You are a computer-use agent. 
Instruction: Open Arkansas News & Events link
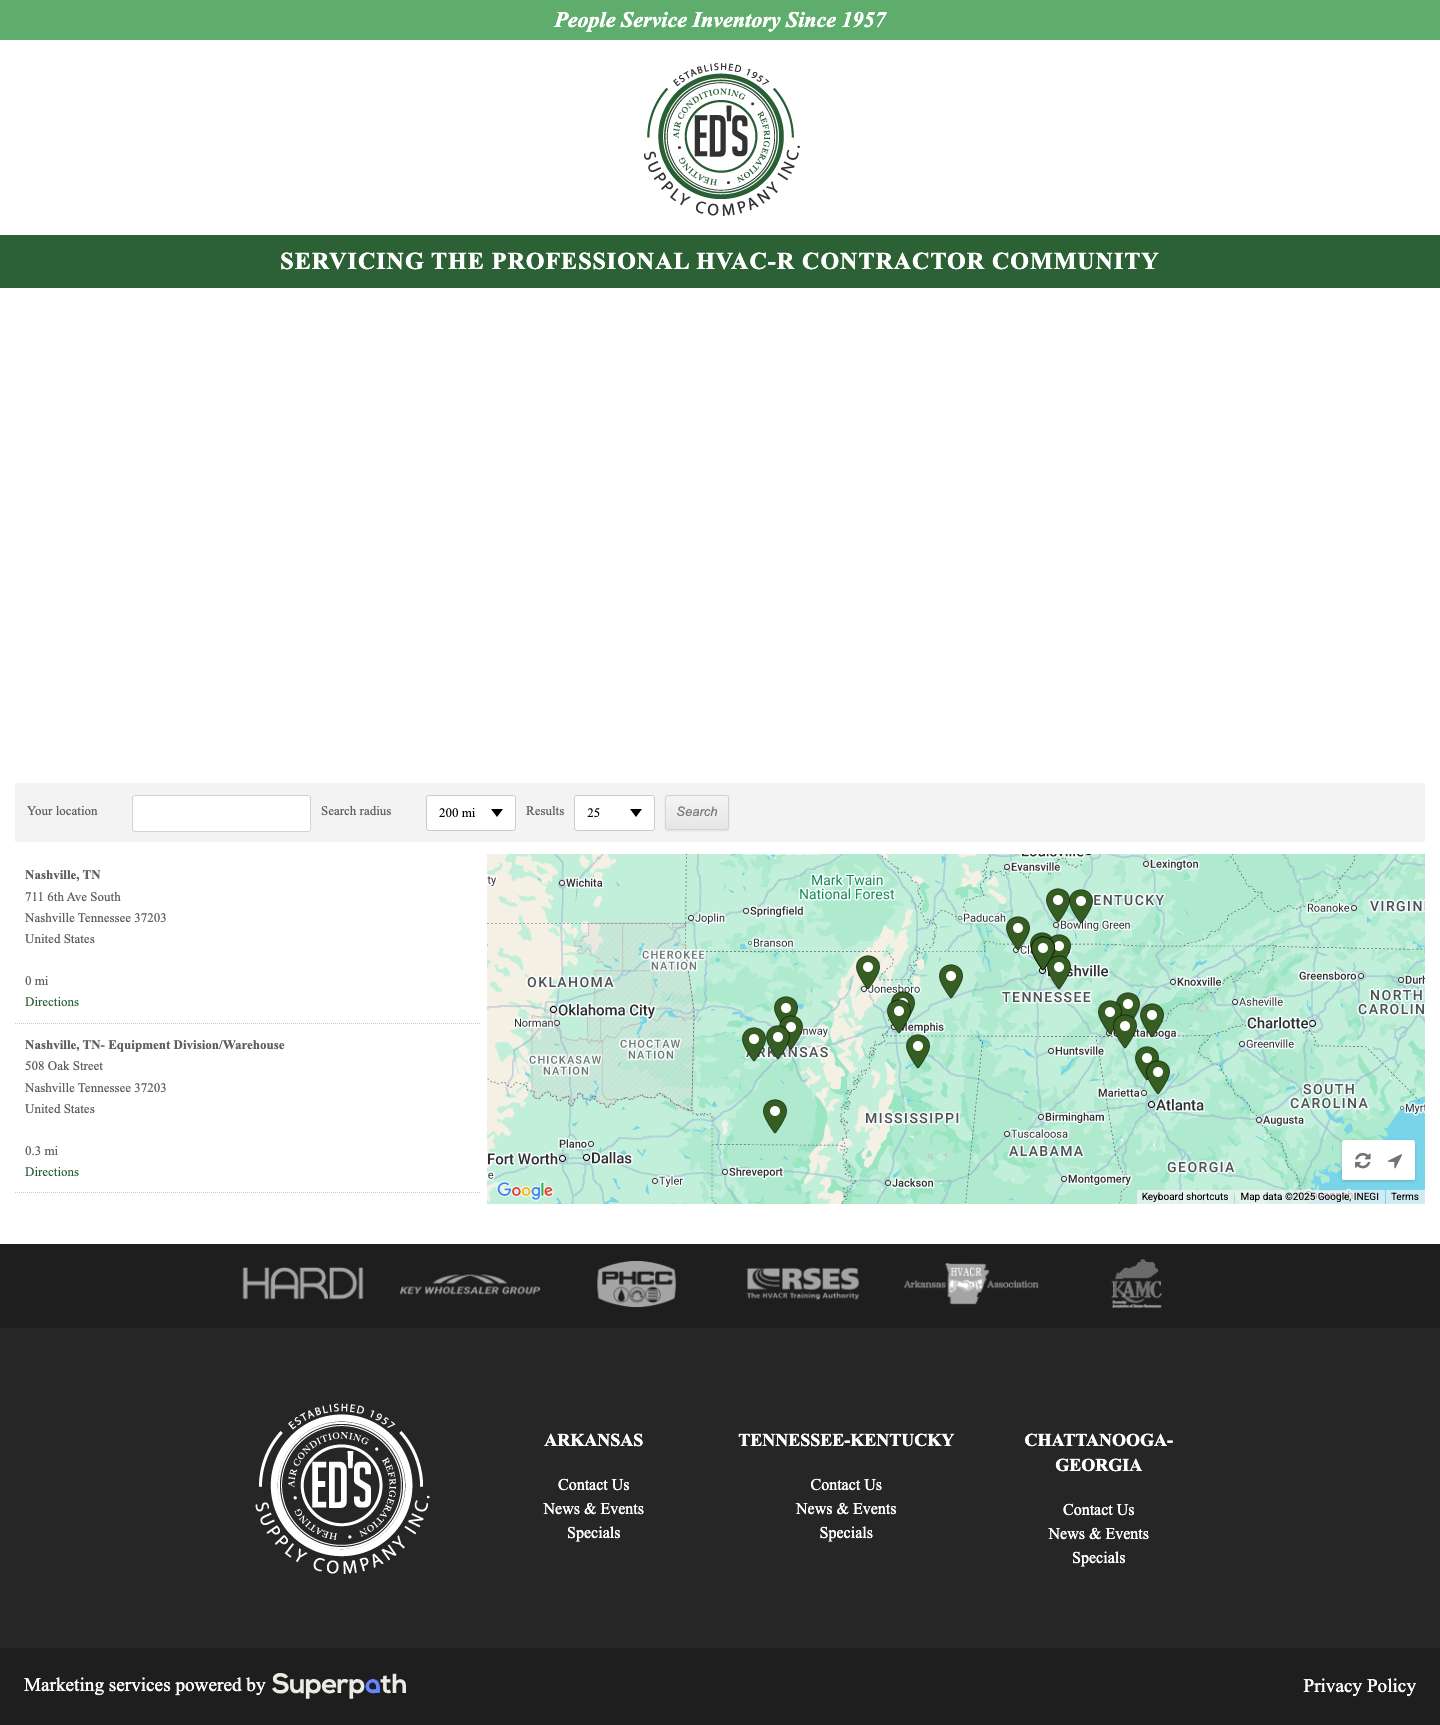pos(594,1509)
